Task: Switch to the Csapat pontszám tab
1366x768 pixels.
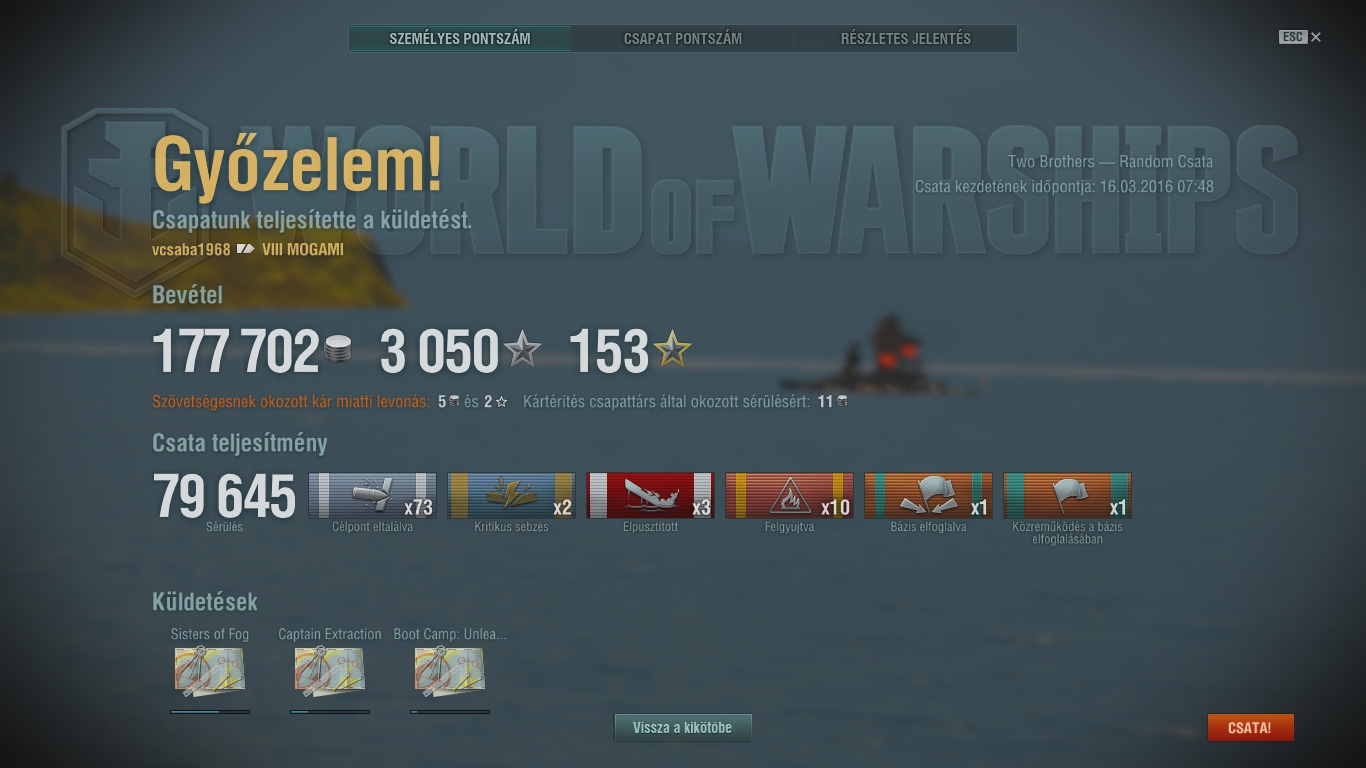Action: click(x=683, y=39)
